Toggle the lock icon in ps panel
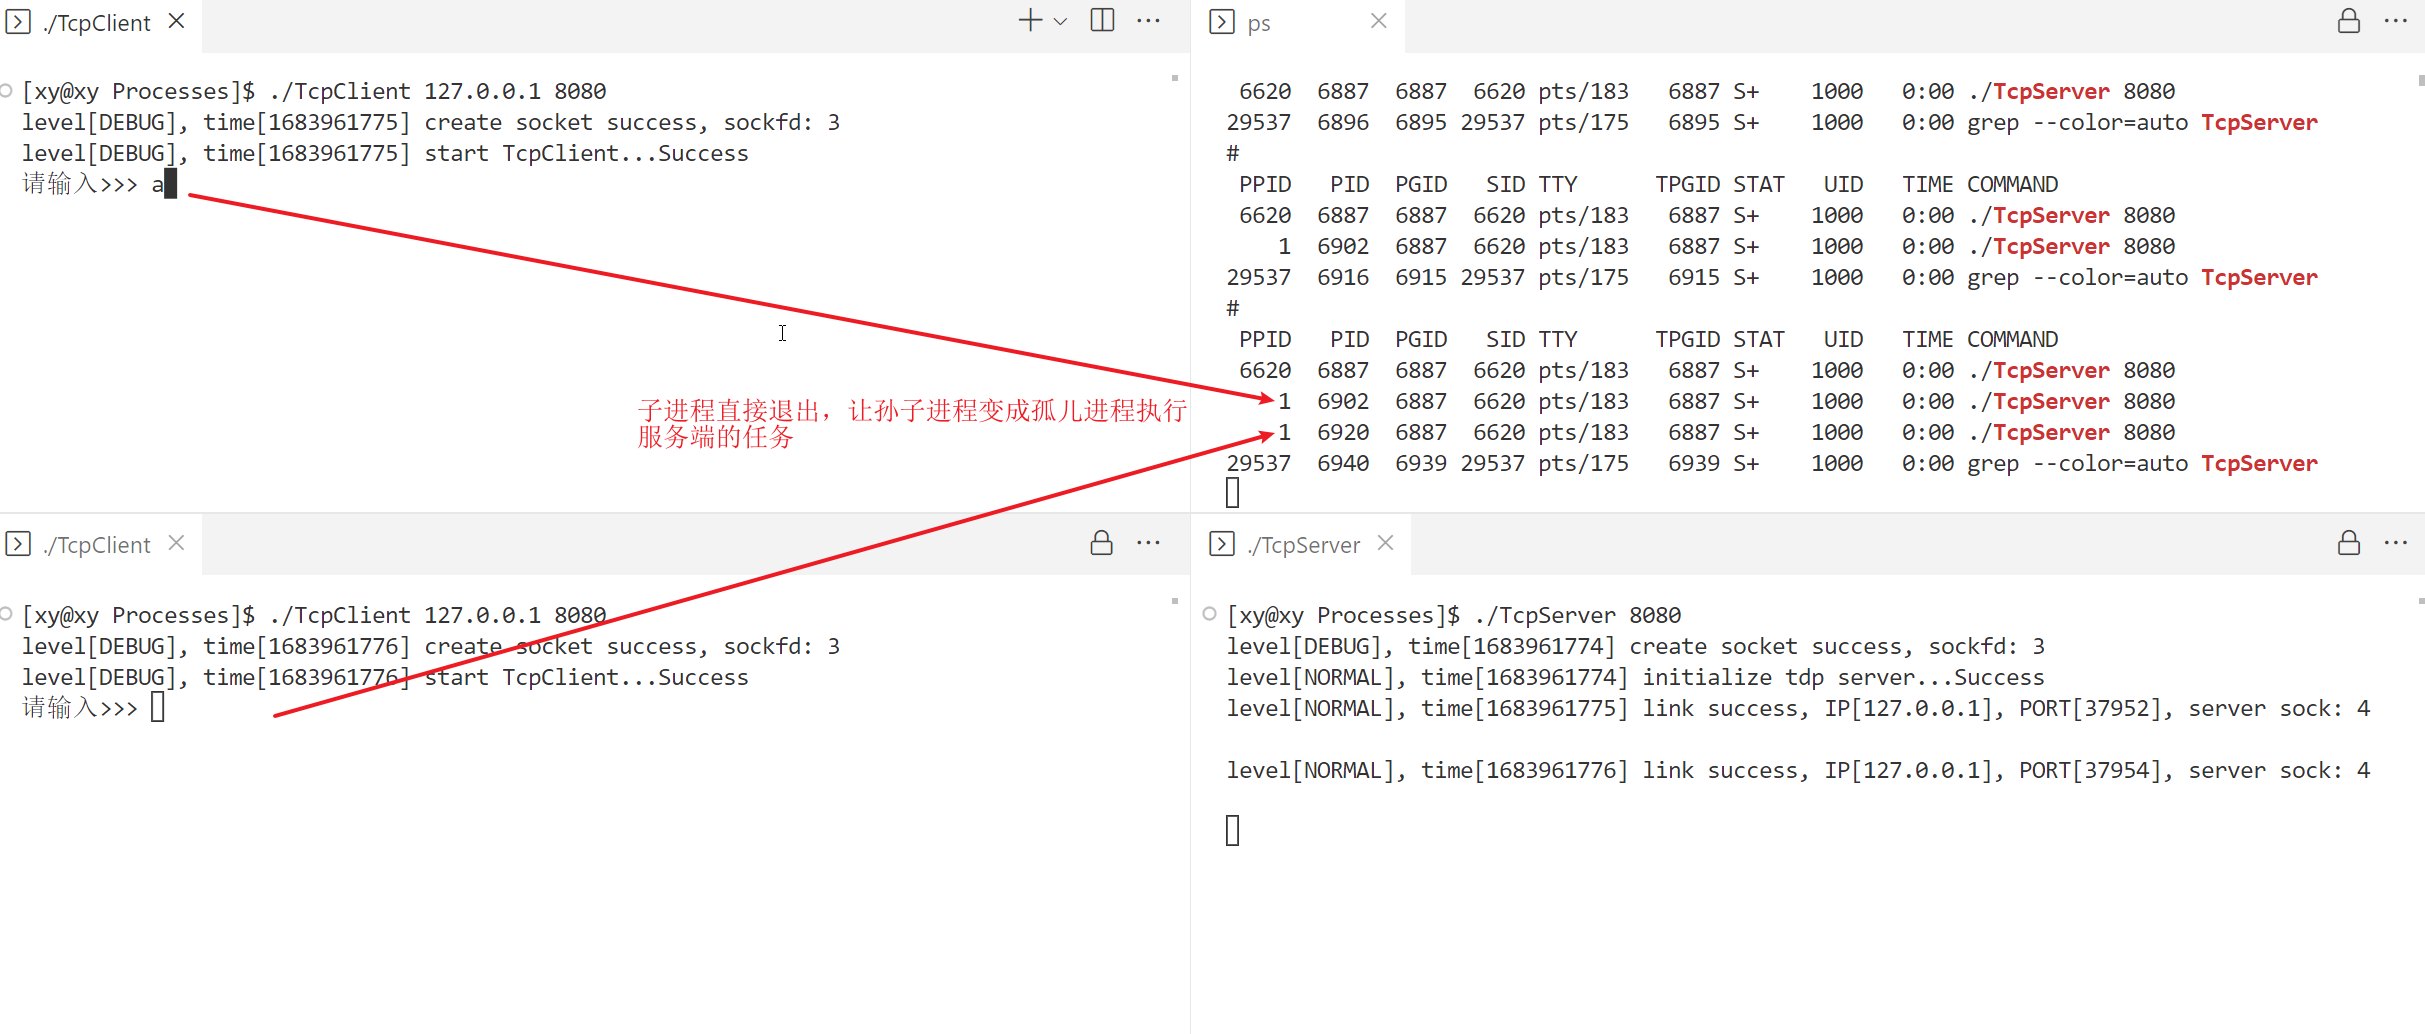 click(x=2348, y=21)
